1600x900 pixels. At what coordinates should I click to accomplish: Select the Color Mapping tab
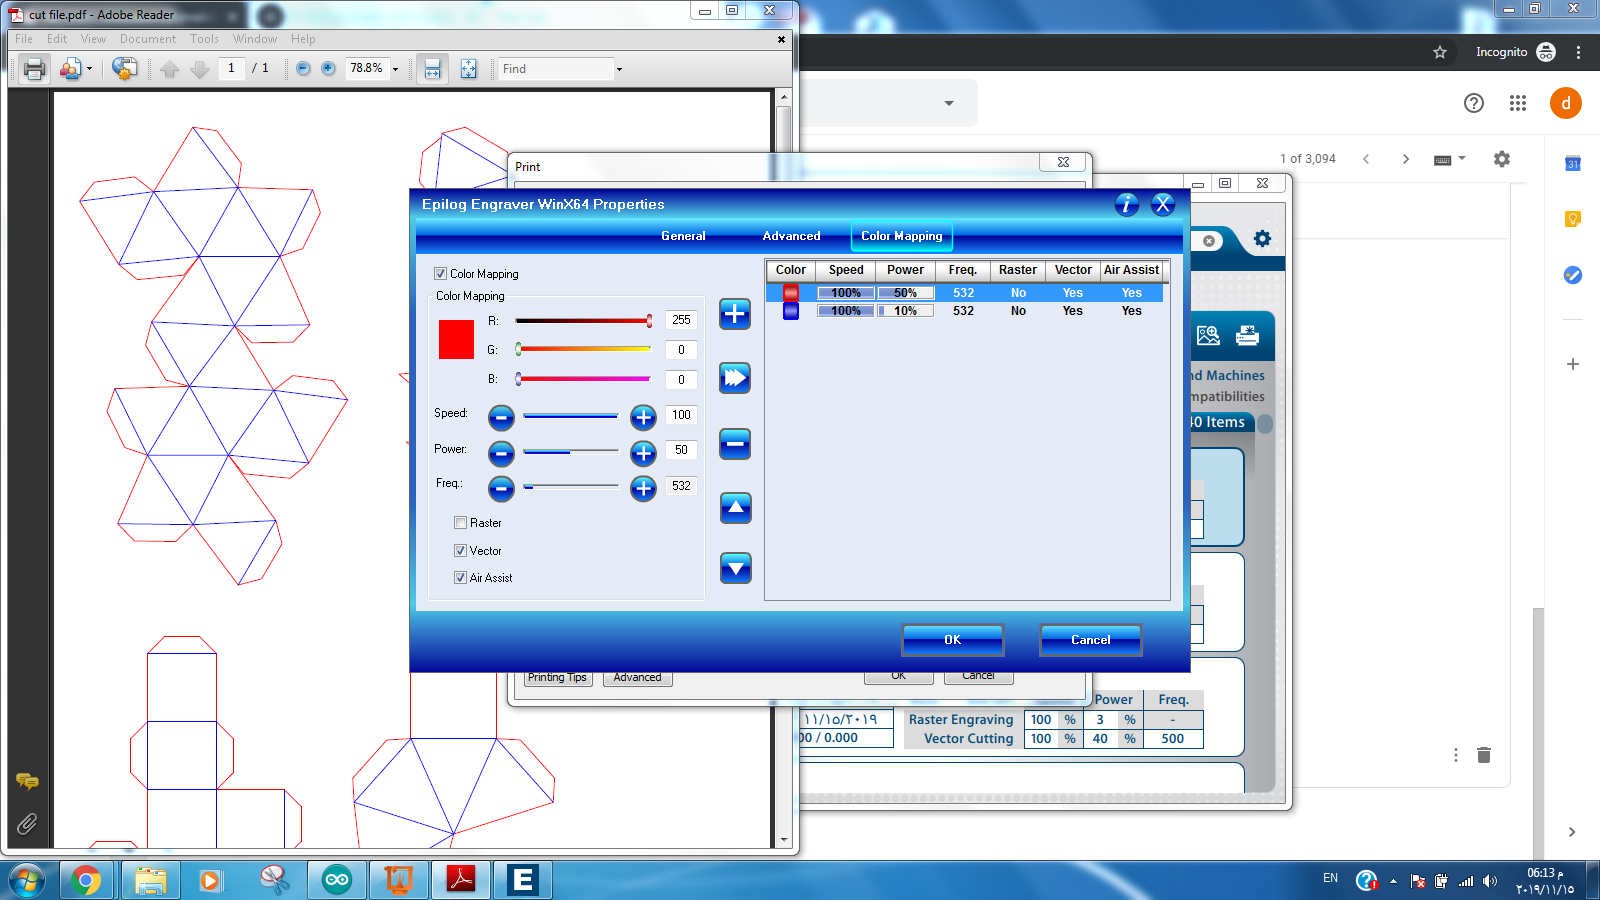coord(902,236)
